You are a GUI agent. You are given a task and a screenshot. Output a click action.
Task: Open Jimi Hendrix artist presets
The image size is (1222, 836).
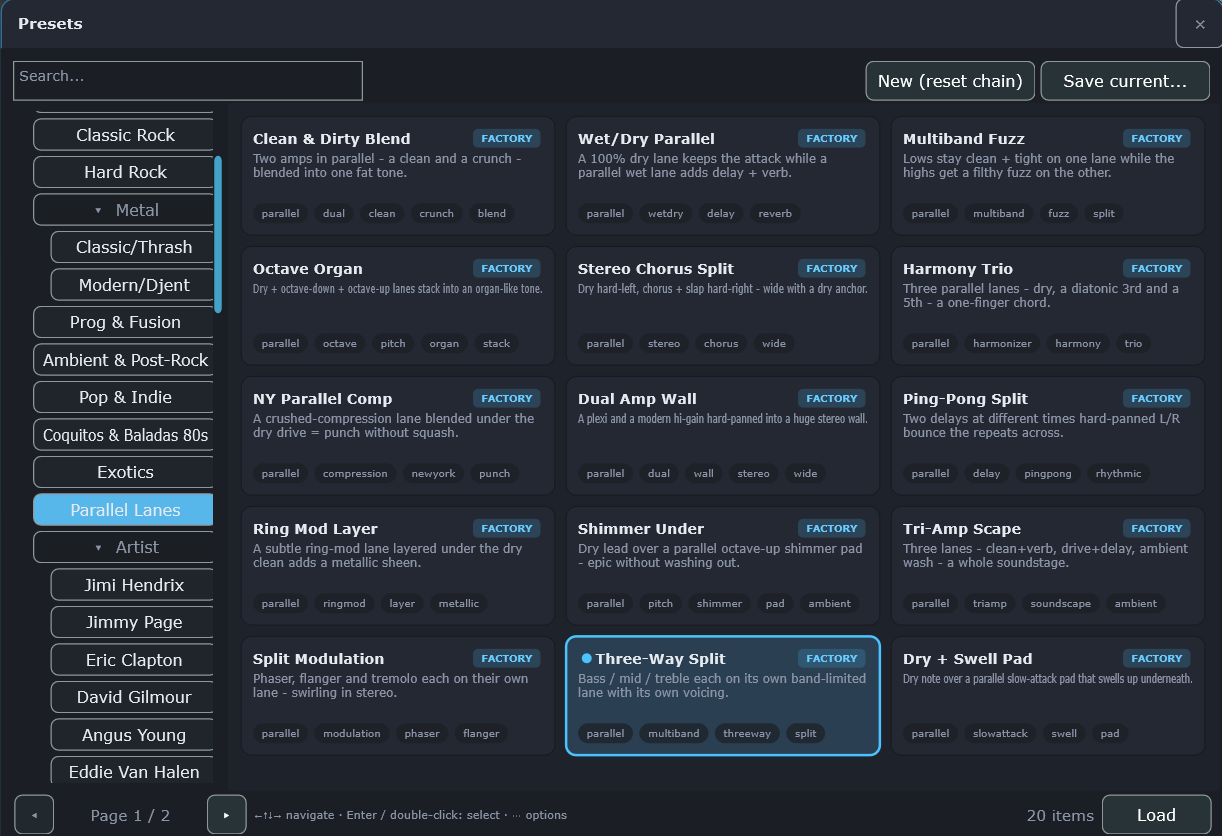coord(134,585)
